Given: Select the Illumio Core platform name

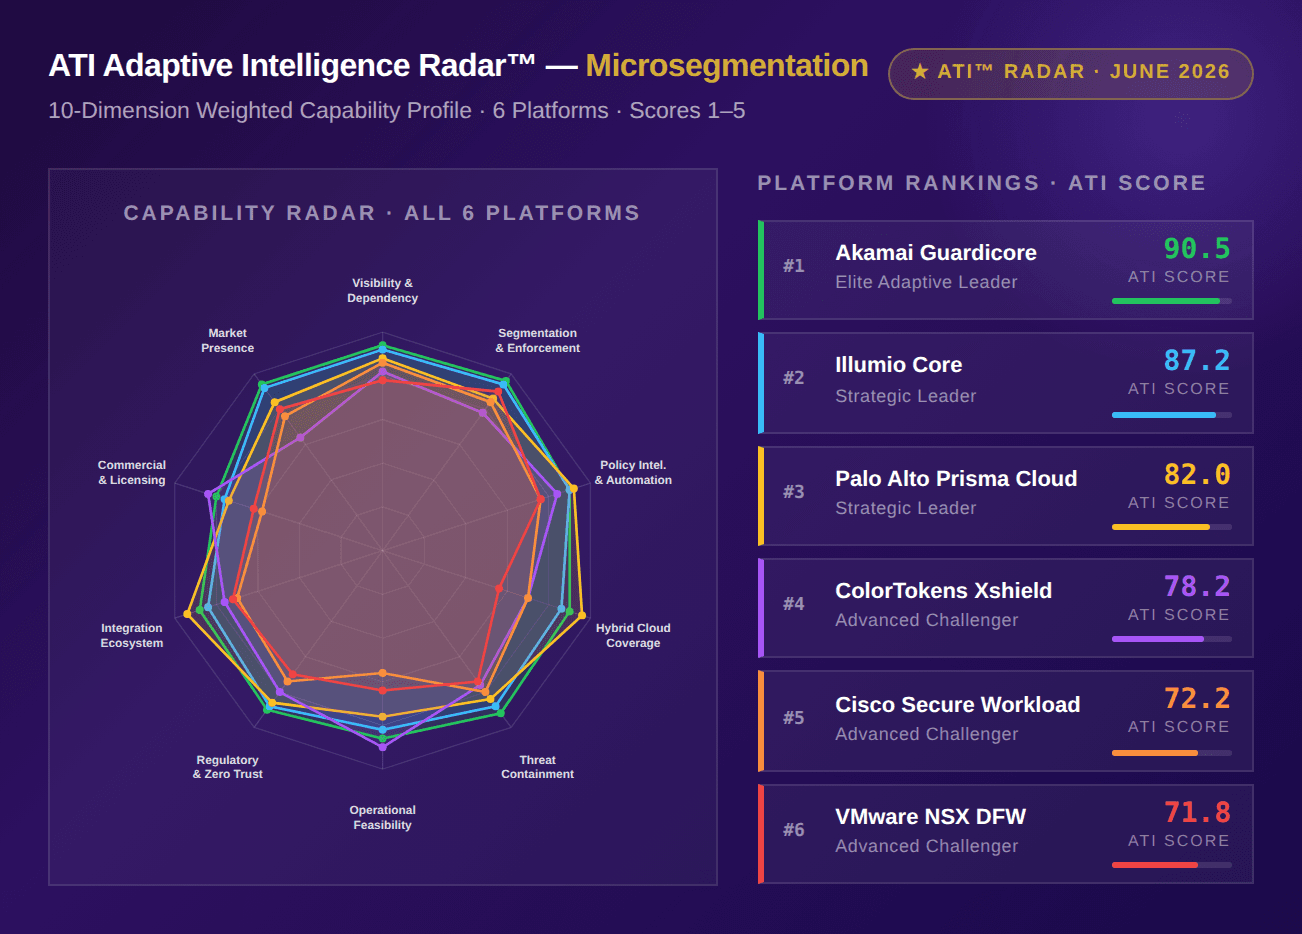Looking at the screenshot, I should point(898,365).
